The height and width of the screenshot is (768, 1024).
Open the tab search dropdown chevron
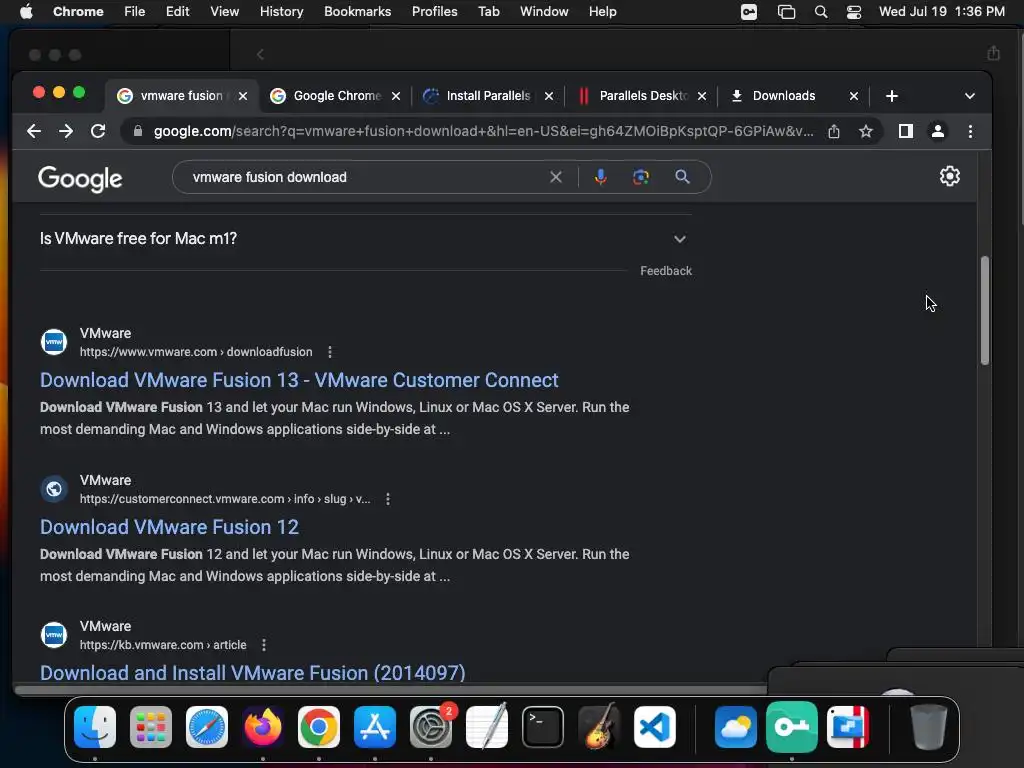(970, 96)
